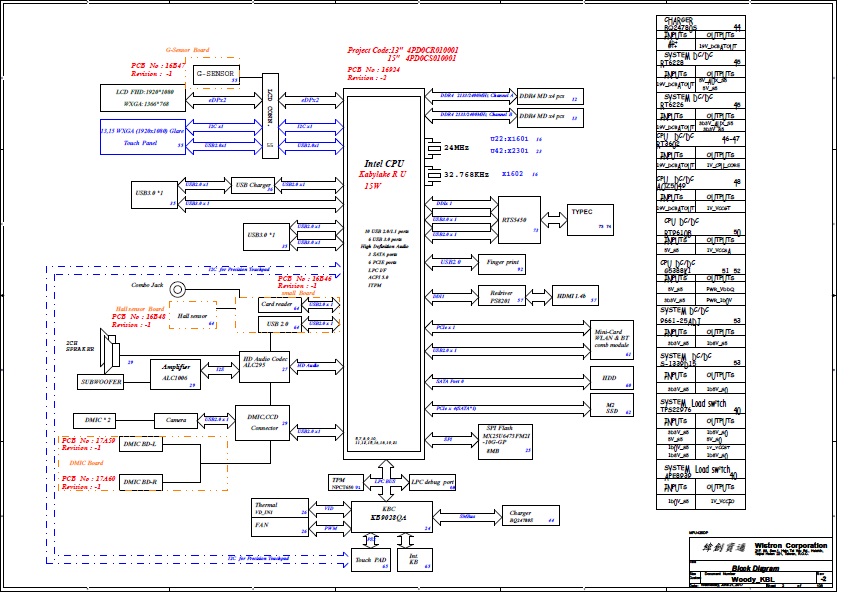
Task: Click the 24MHz crystal symbol
Action: 433,148
